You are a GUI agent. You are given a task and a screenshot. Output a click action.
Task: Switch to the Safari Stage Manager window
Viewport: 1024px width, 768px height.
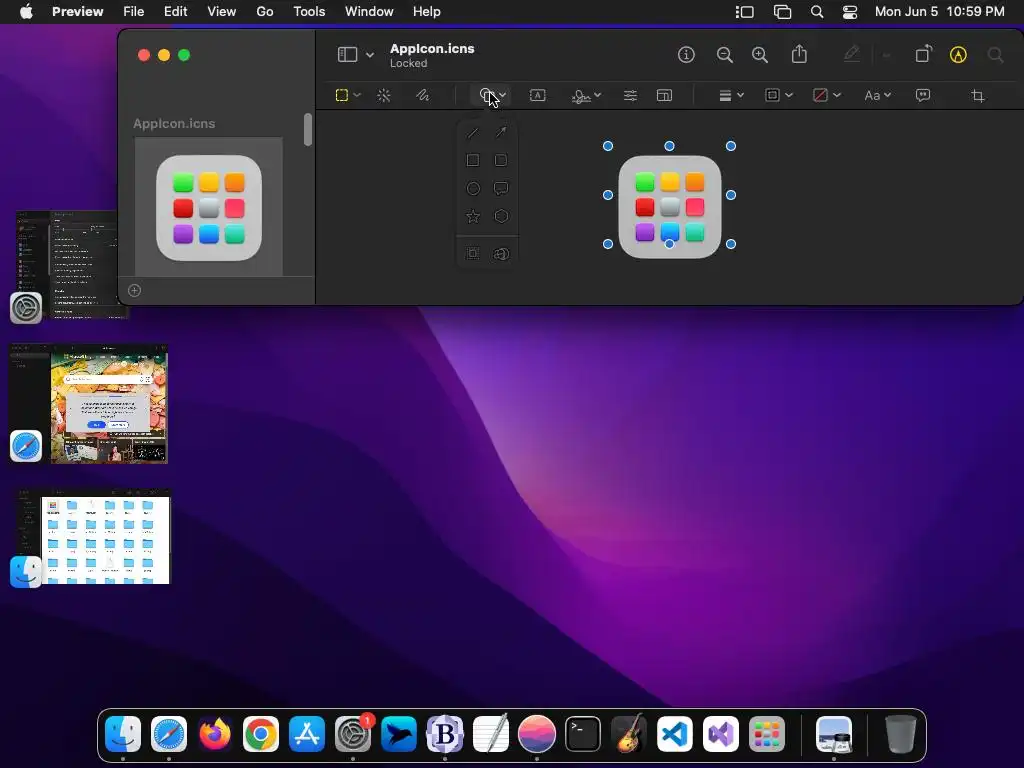pyautogui.click(x=89, y=404)
